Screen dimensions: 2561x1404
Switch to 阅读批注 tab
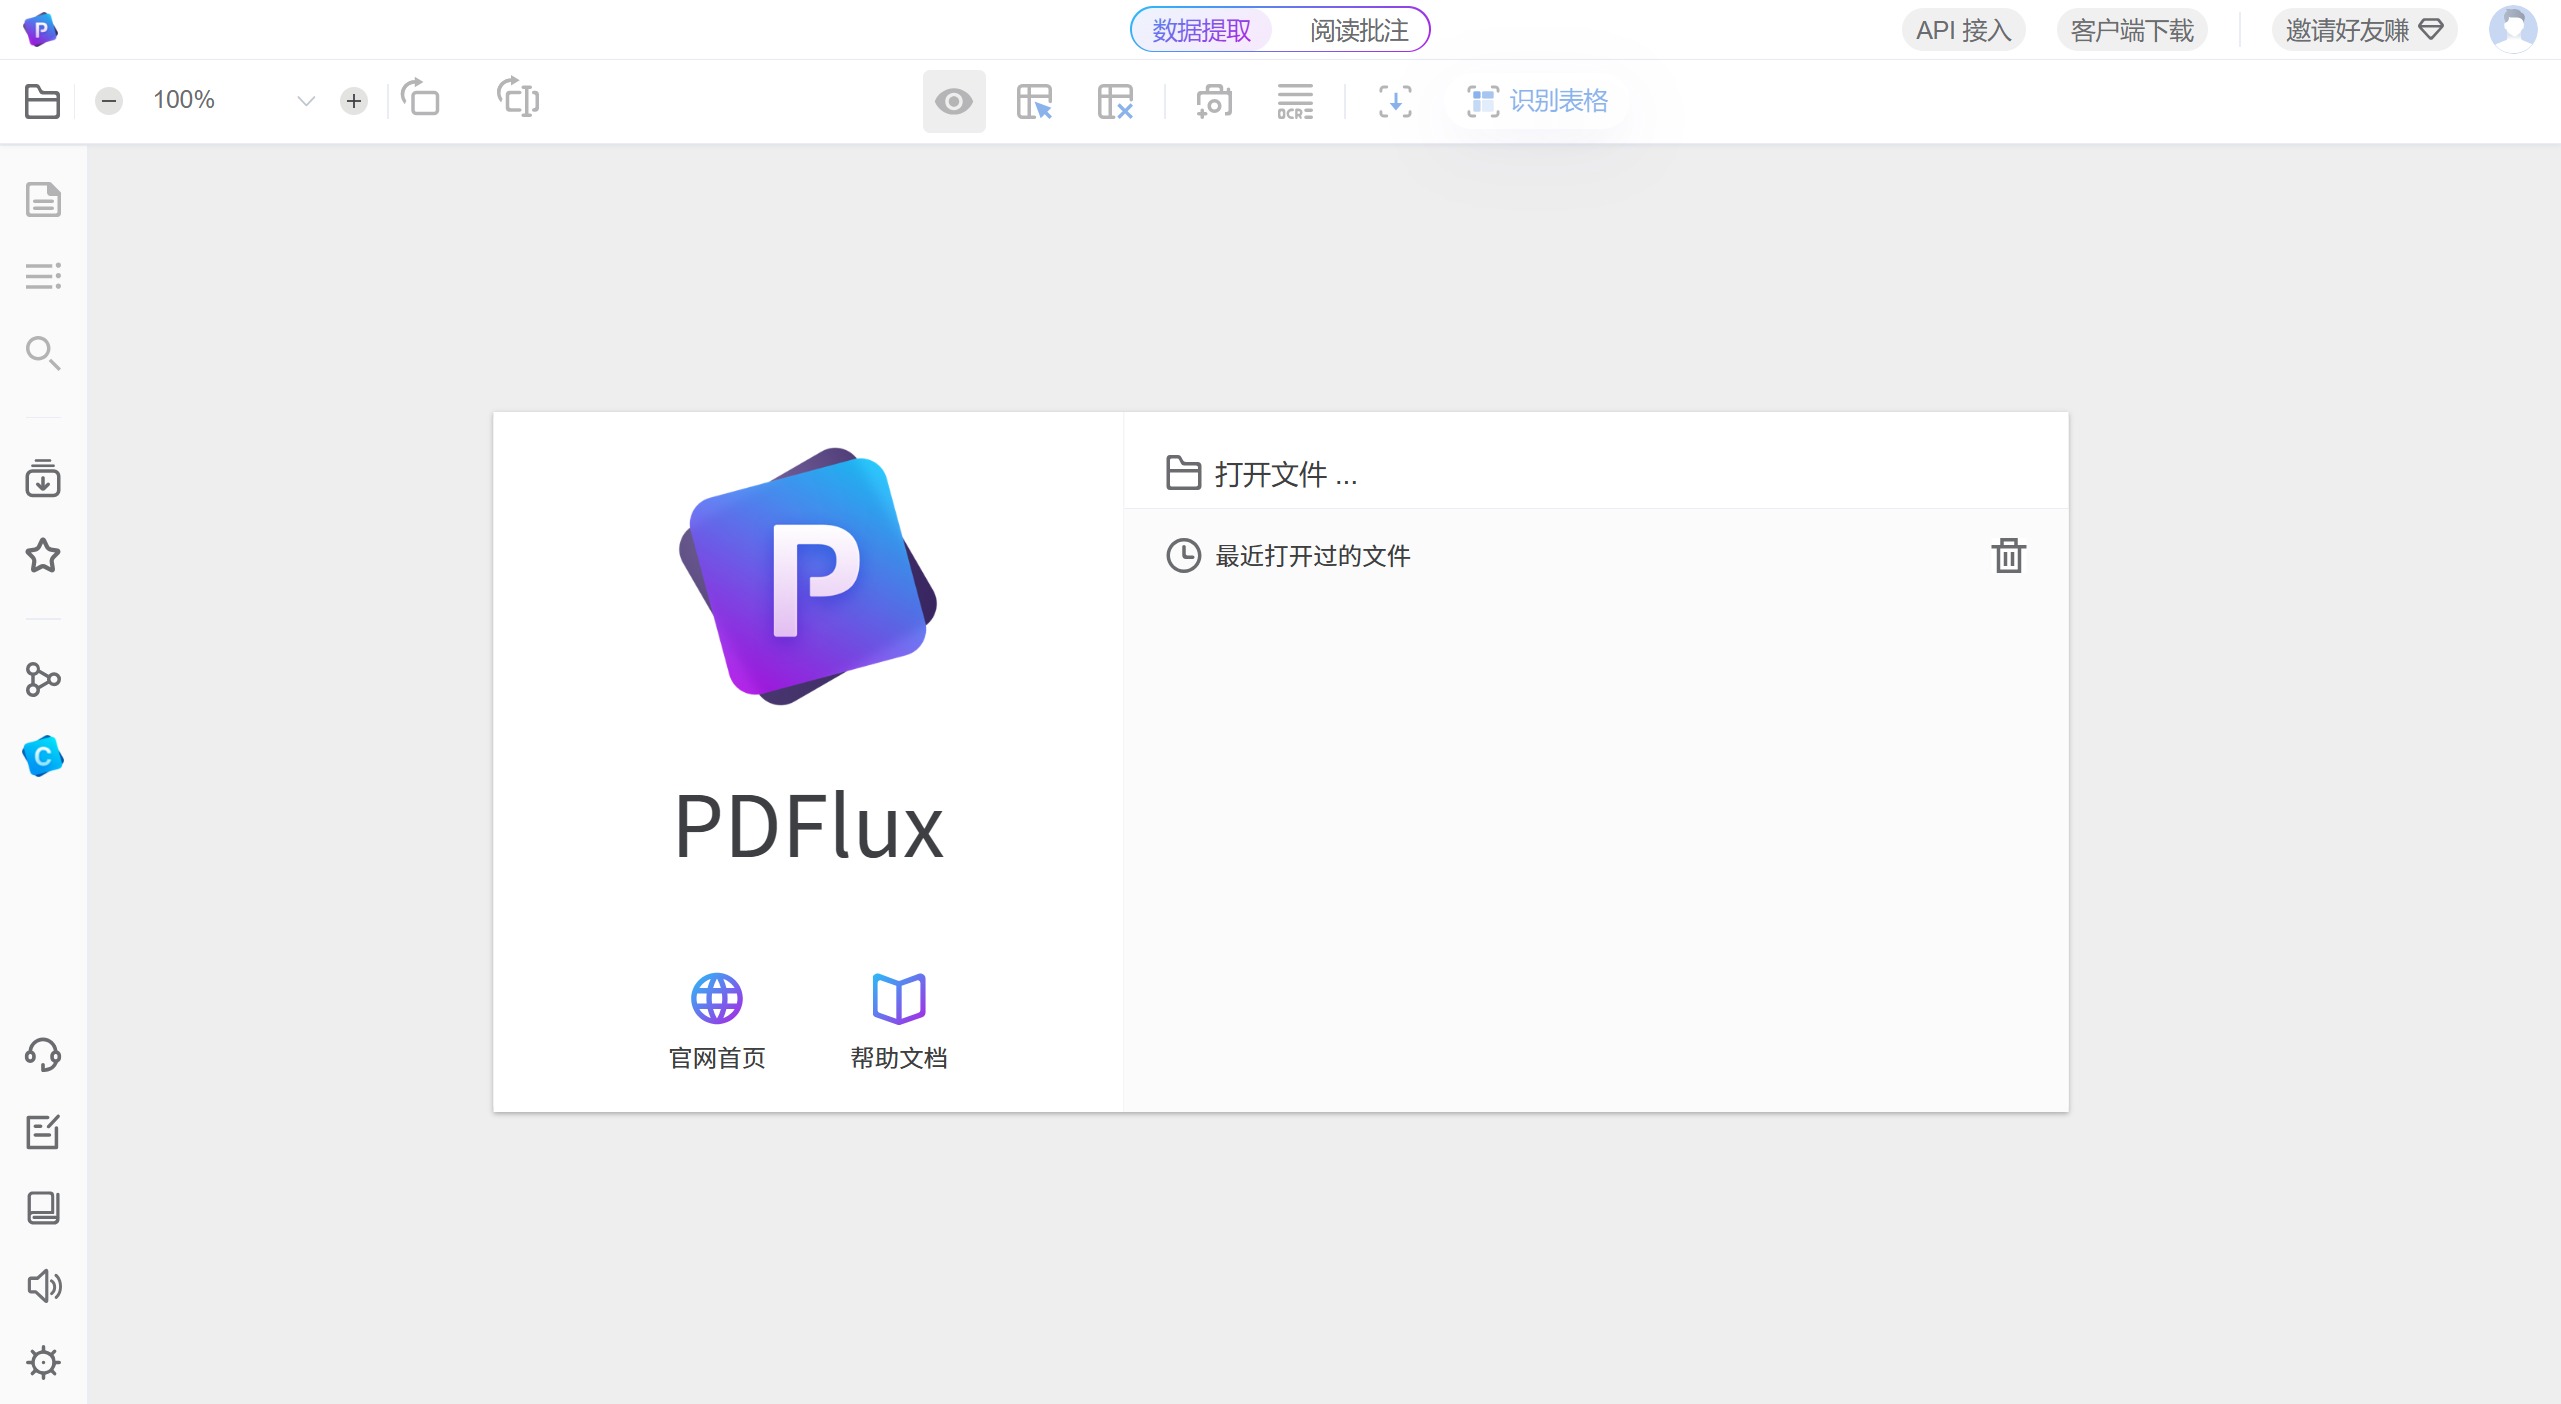pyautogui.click(x=1359, y=30)
